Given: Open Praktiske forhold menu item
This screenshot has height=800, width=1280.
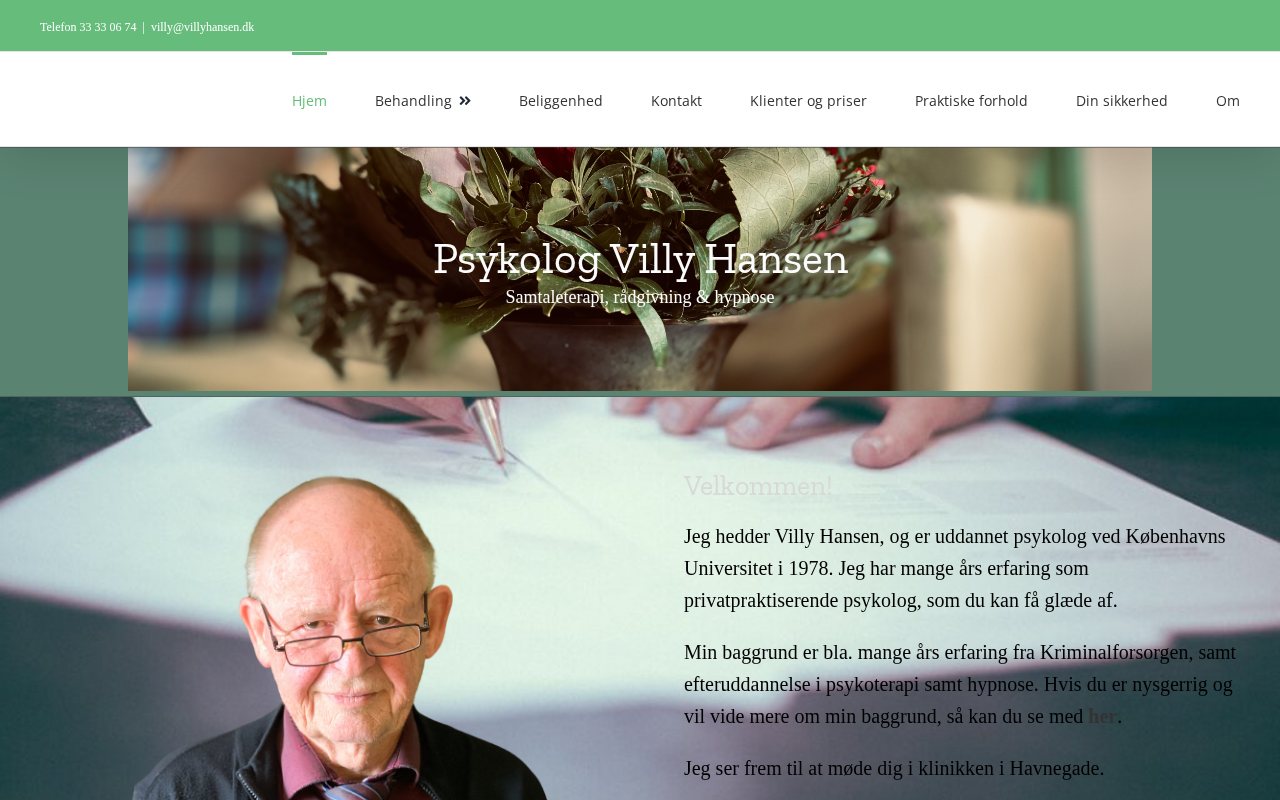Looking at the screenshot, I should pyautogui.click(x=971, y=101).
